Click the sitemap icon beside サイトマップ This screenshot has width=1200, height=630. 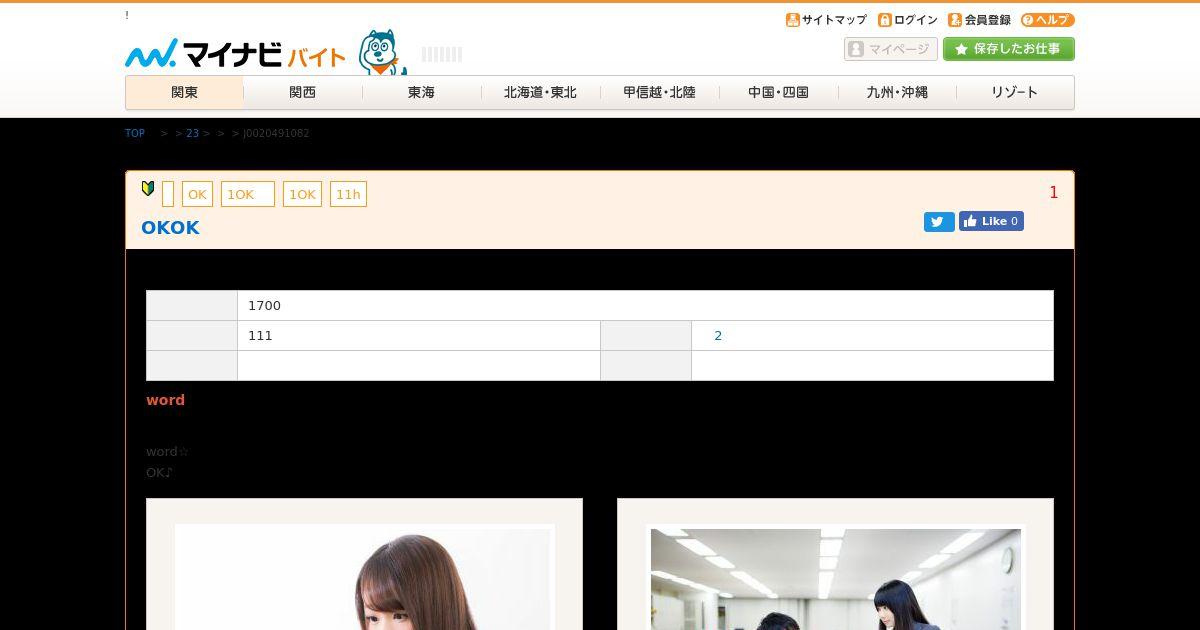pos(793,20)
